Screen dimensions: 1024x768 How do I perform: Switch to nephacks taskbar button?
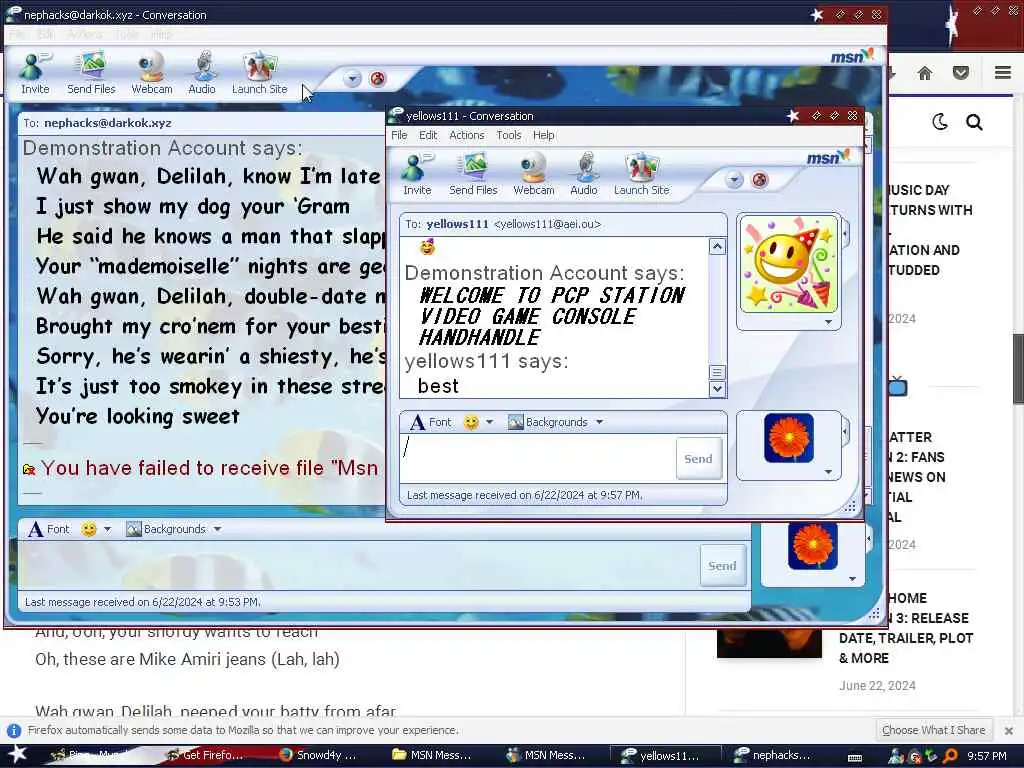tap(777, 756)
